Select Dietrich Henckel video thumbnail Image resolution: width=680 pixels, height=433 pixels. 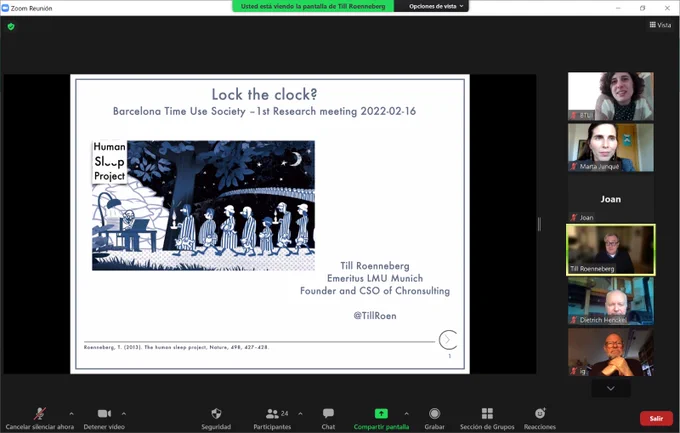click(x=611, y=301)
